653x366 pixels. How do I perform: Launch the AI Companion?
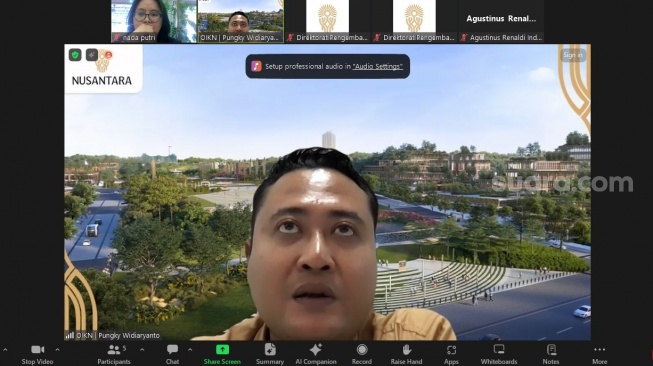(x=316, y=354)
